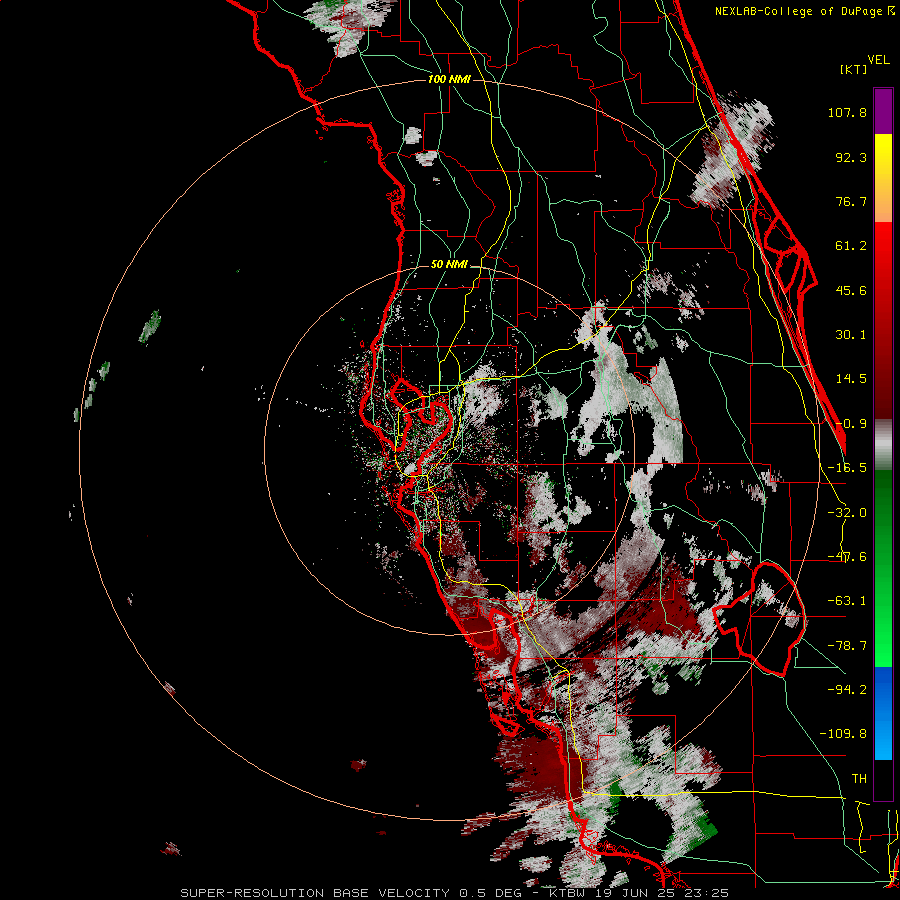900x900 pixels.
Task: Click the VEL legend title
Action: [878, 60]
